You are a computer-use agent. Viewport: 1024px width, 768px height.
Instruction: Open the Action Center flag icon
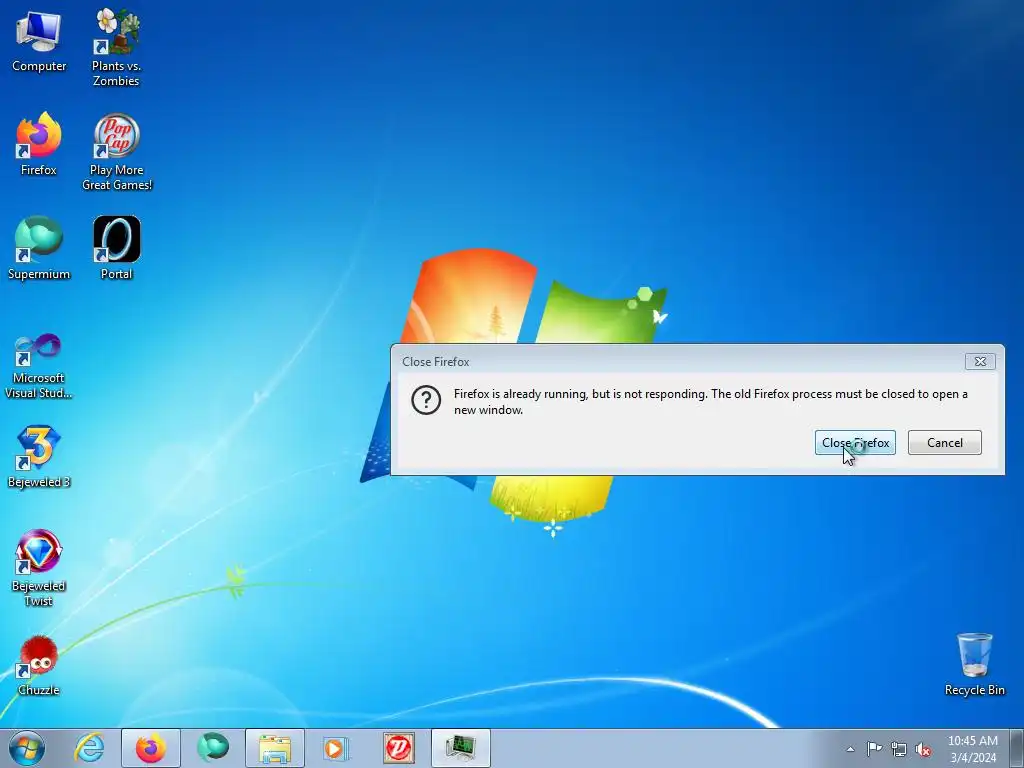click(874, 749)
